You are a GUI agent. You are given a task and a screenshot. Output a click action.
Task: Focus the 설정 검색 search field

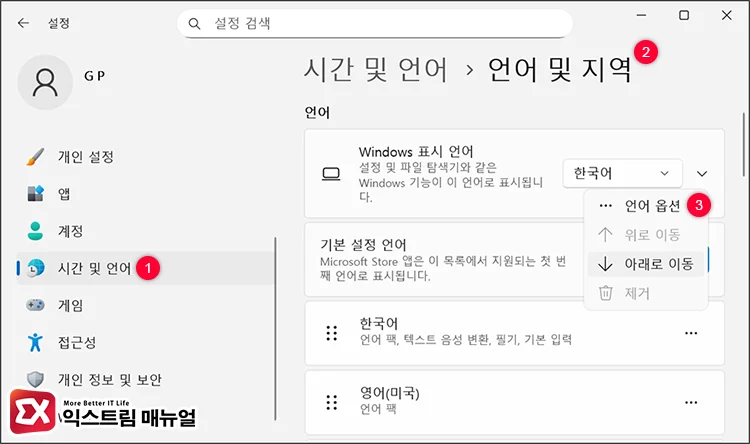point(375,23)
